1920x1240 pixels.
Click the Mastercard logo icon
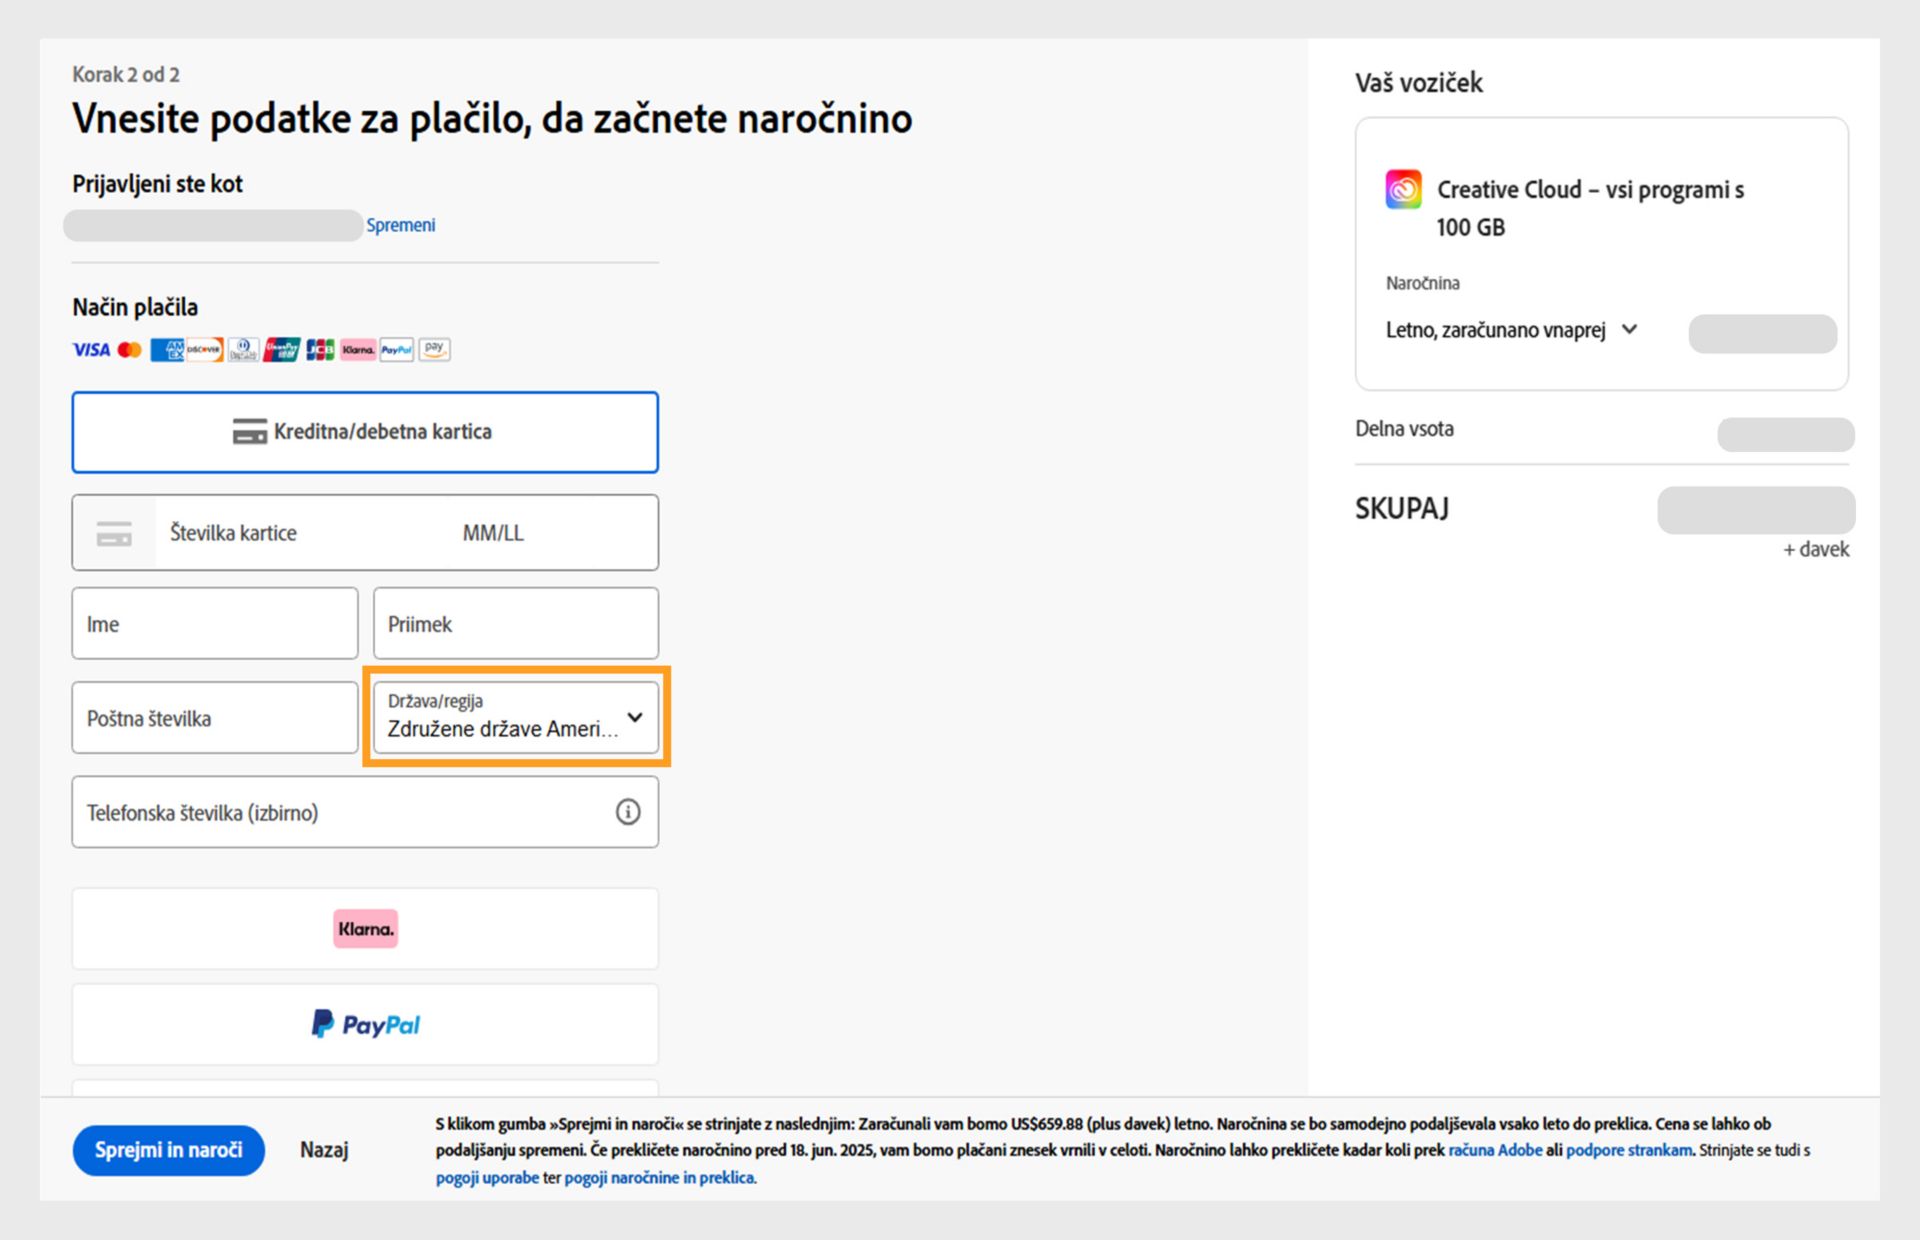coord(129,349)
